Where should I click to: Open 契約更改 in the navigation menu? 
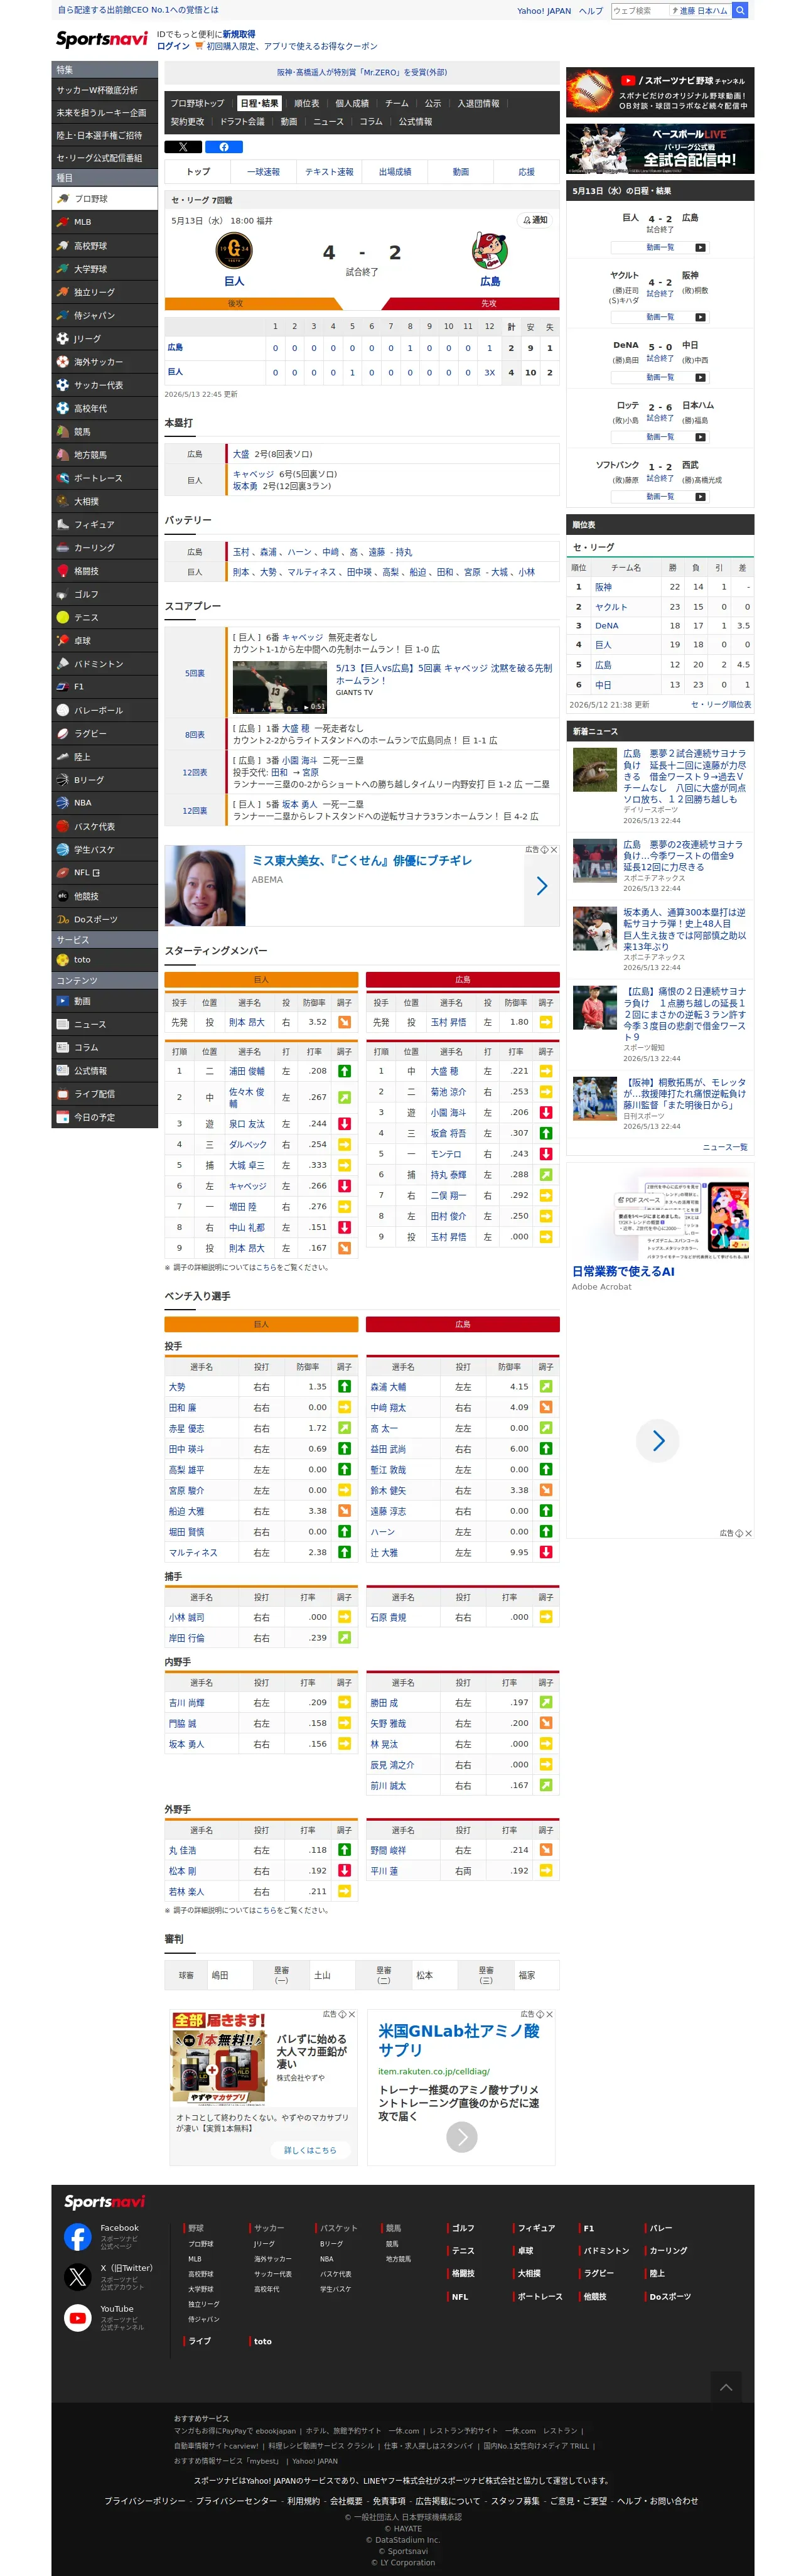click(x=187, y=122)
